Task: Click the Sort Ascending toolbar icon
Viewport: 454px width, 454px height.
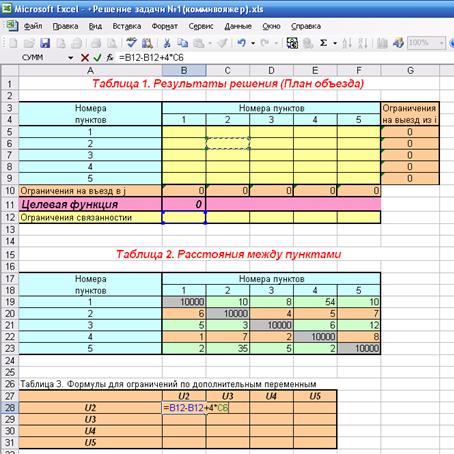Action: click(x=347, y=43)
